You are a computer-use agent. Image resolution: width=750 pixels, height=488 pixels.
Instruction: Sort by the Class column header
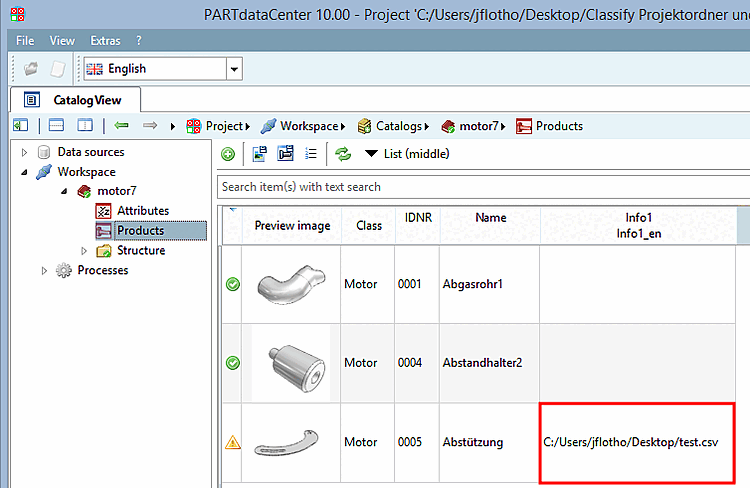click(x=369, y=226)
